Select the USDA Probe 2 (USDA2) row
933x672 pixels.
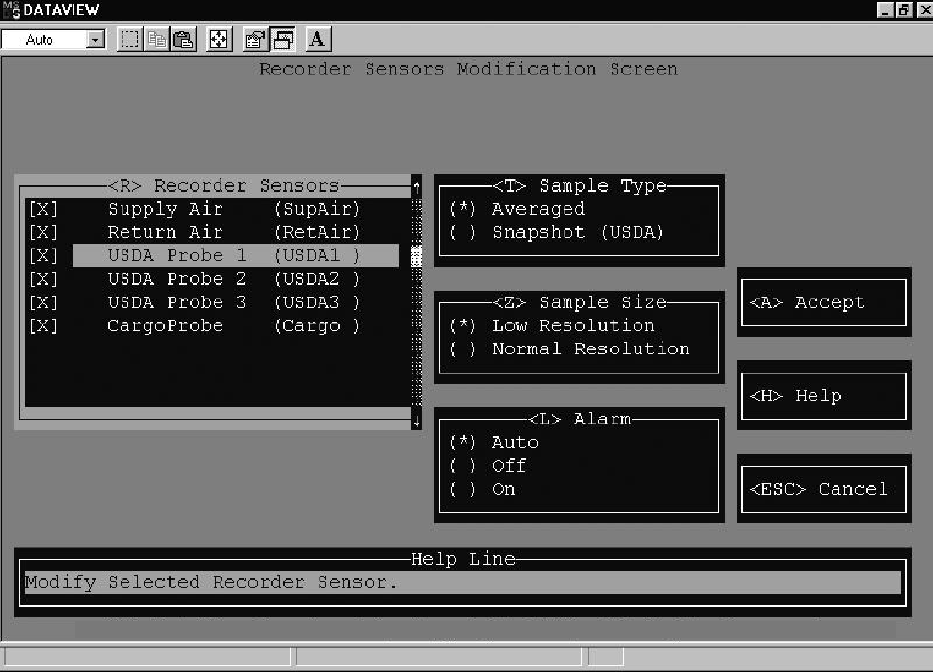[x=234, y=279]
